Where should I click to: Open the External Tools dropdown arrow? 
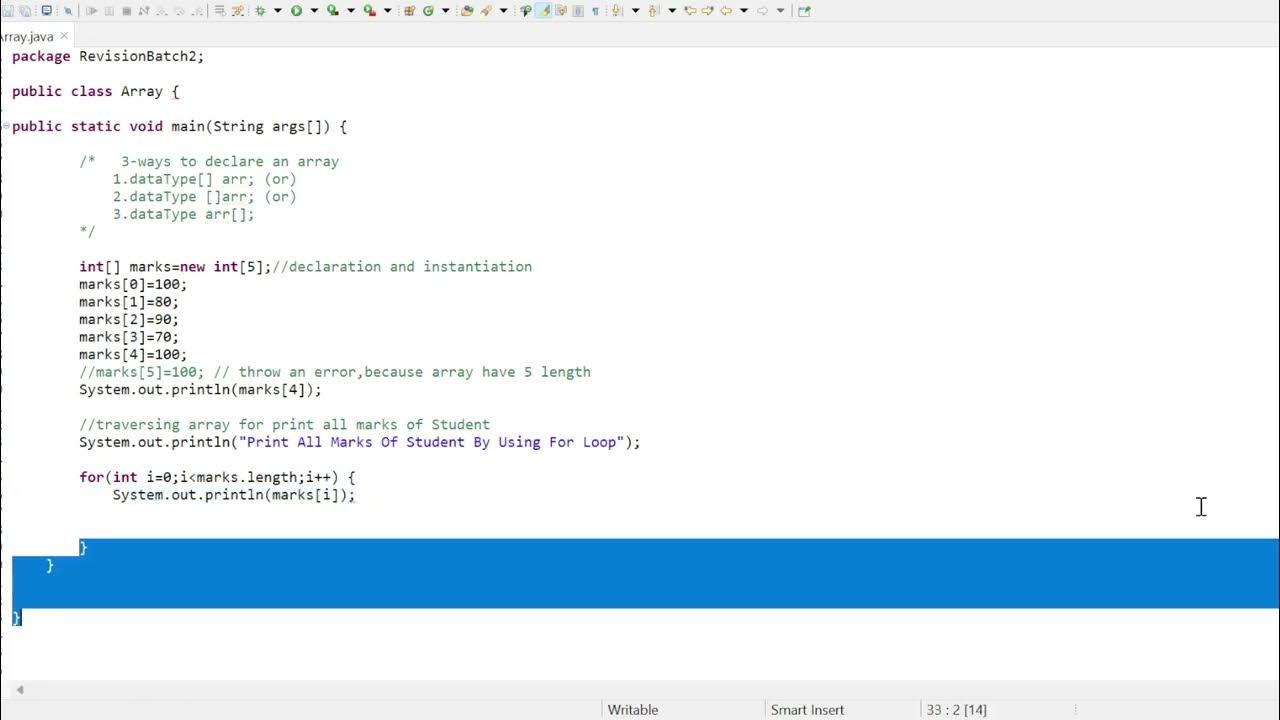tap(388, 11)
